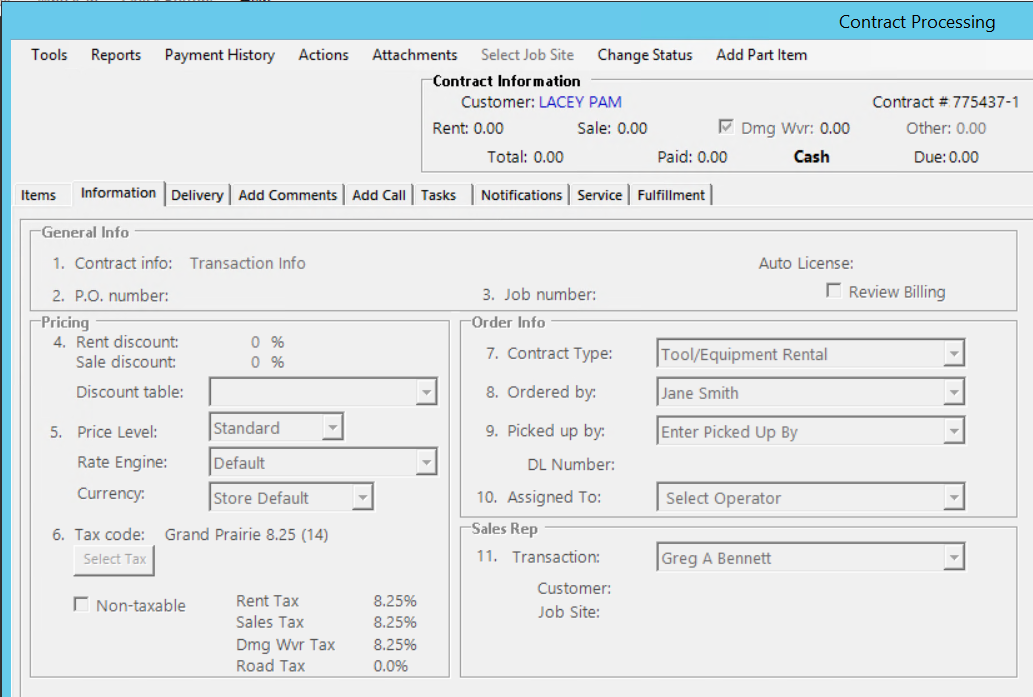Viewport: 1033px width, 697px height.
Task: Expand the Assigned To operator dropdown
Action: click(x=954, y=498)
